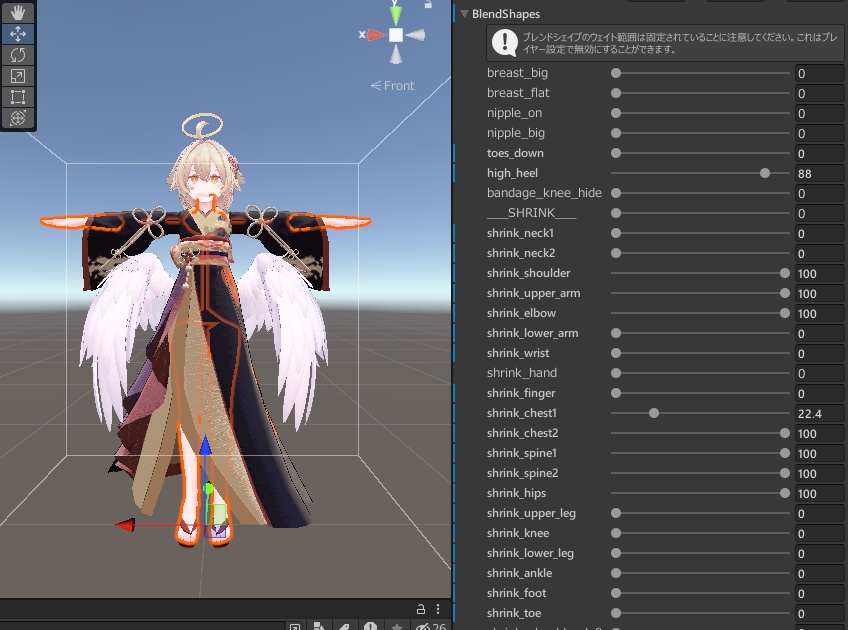
Task: Click the green plane handle of move gizmo
Action: click(218, 514)
